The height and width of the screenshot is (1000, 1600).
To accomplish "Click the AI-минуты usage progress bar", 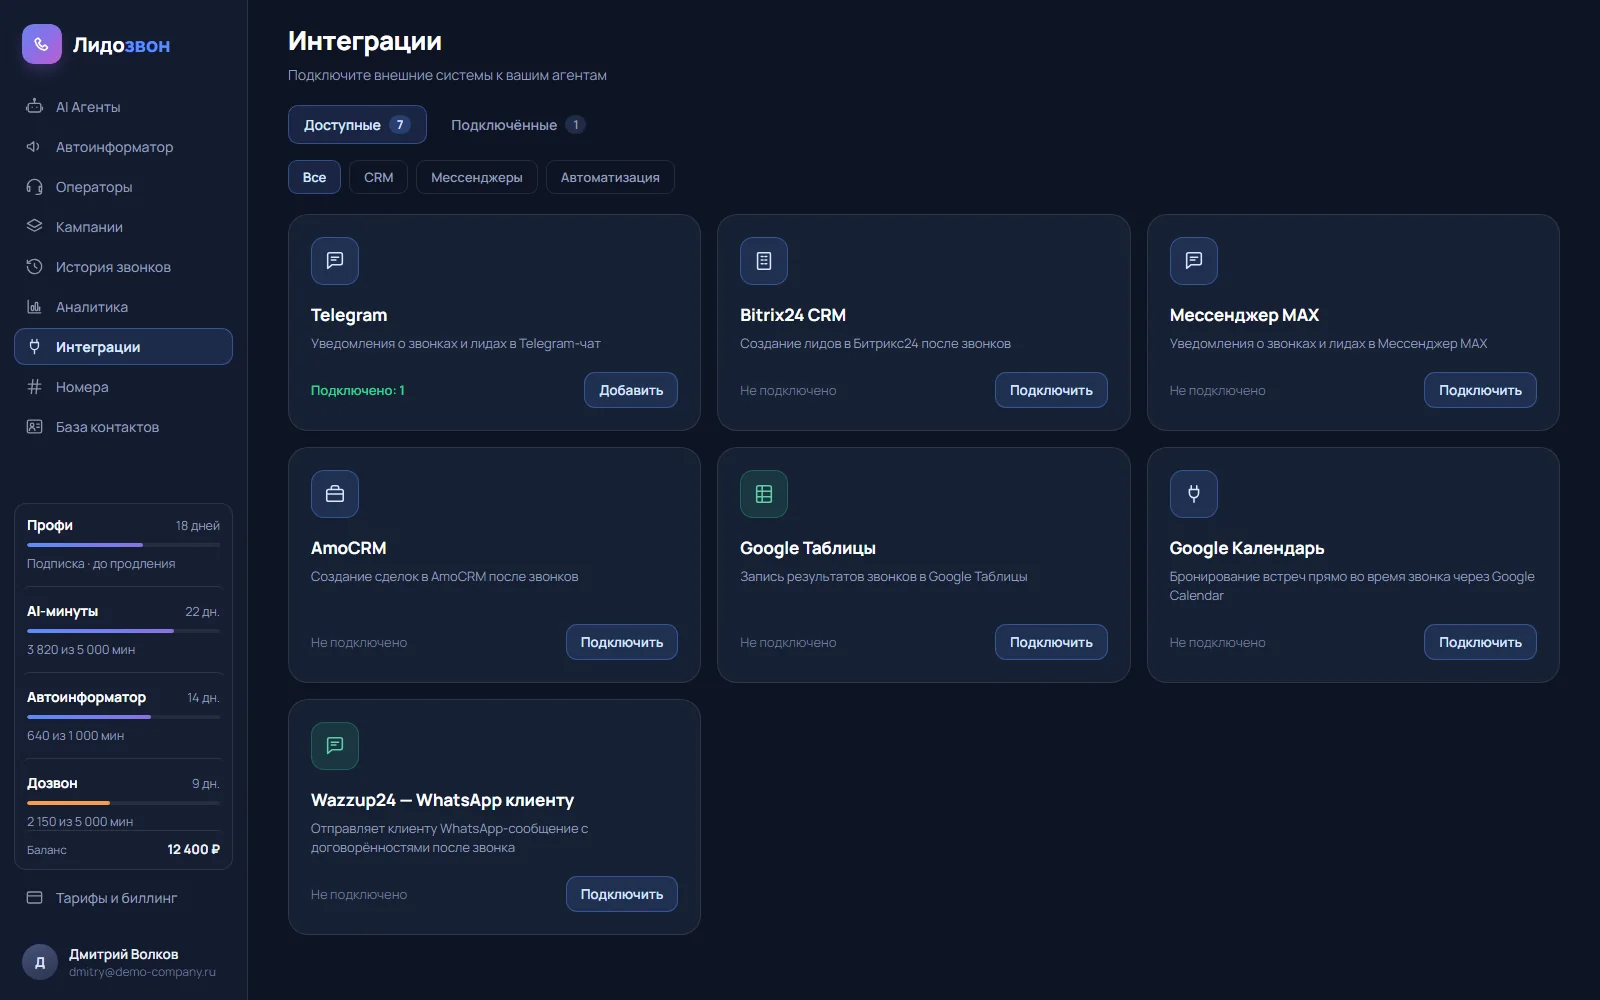I will pos(123,631).
